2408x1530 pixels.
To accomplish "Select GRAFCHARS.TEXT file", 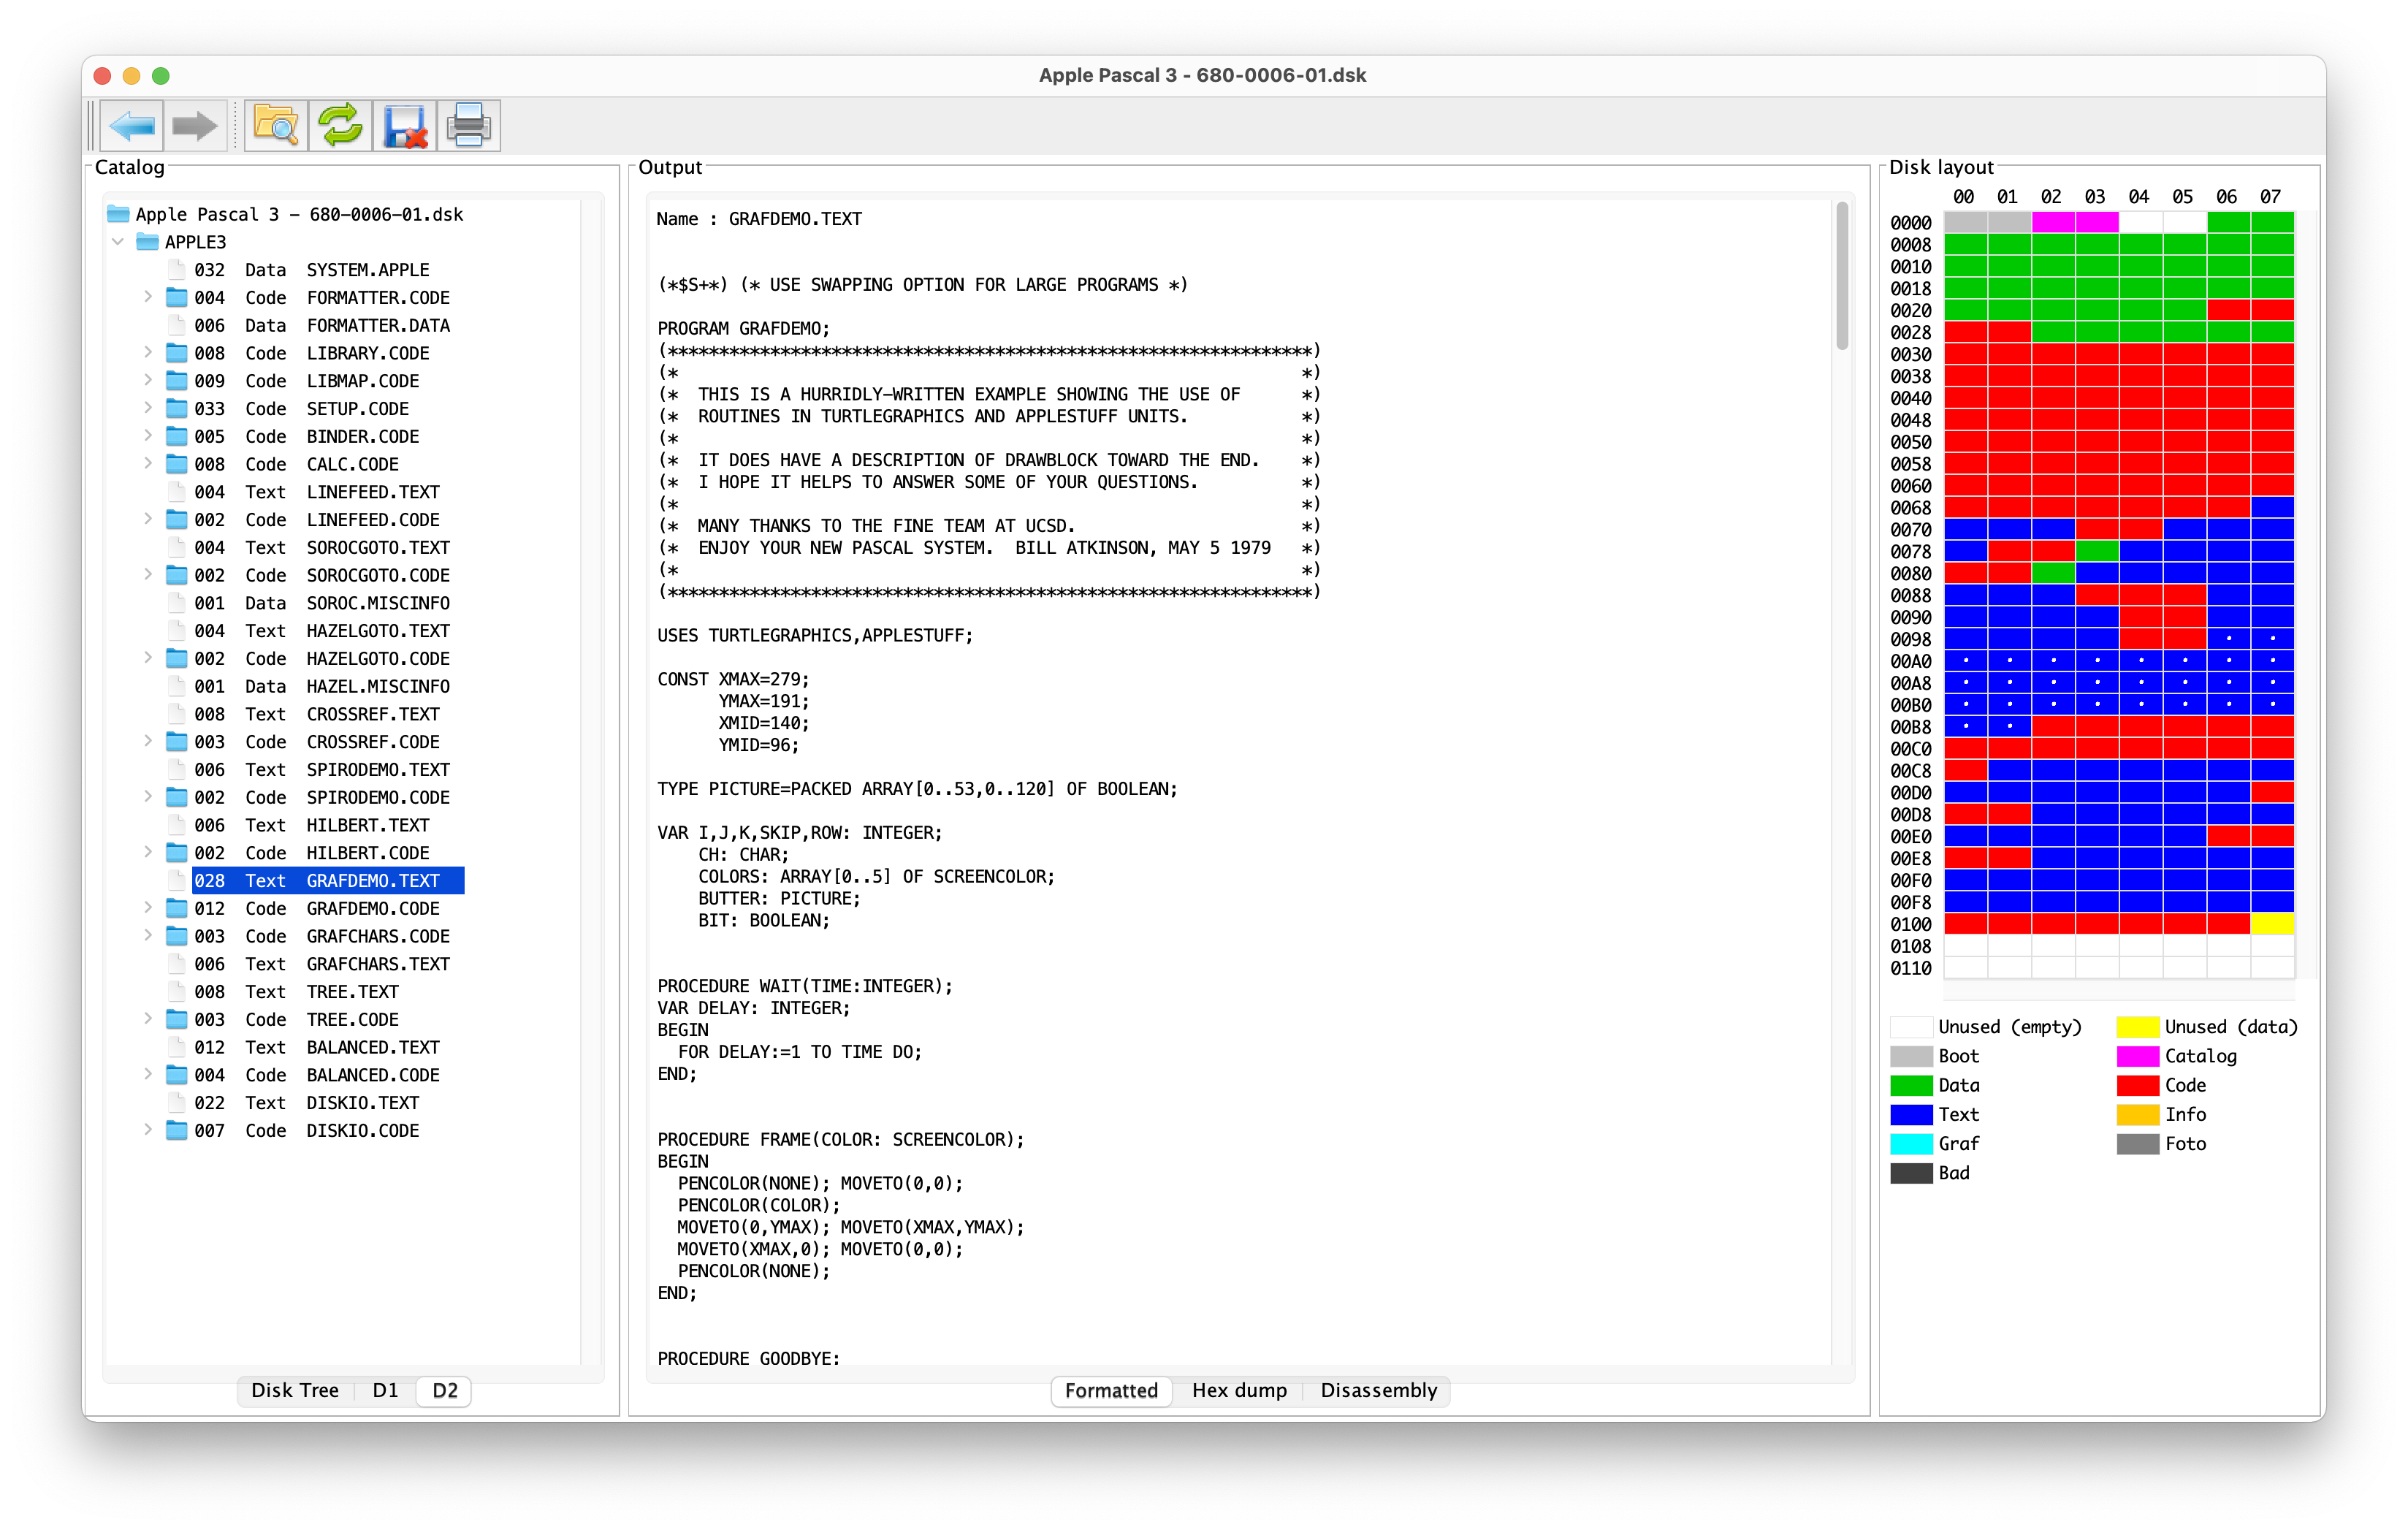I will tap(321, 964).
